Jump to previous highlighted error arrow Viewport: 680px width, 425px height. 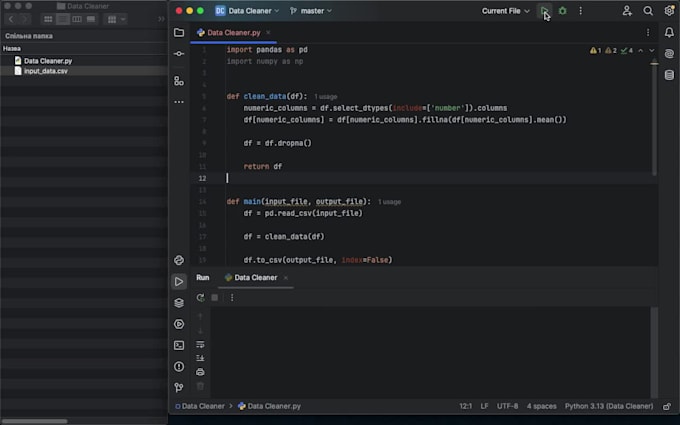tap(641, 51)
